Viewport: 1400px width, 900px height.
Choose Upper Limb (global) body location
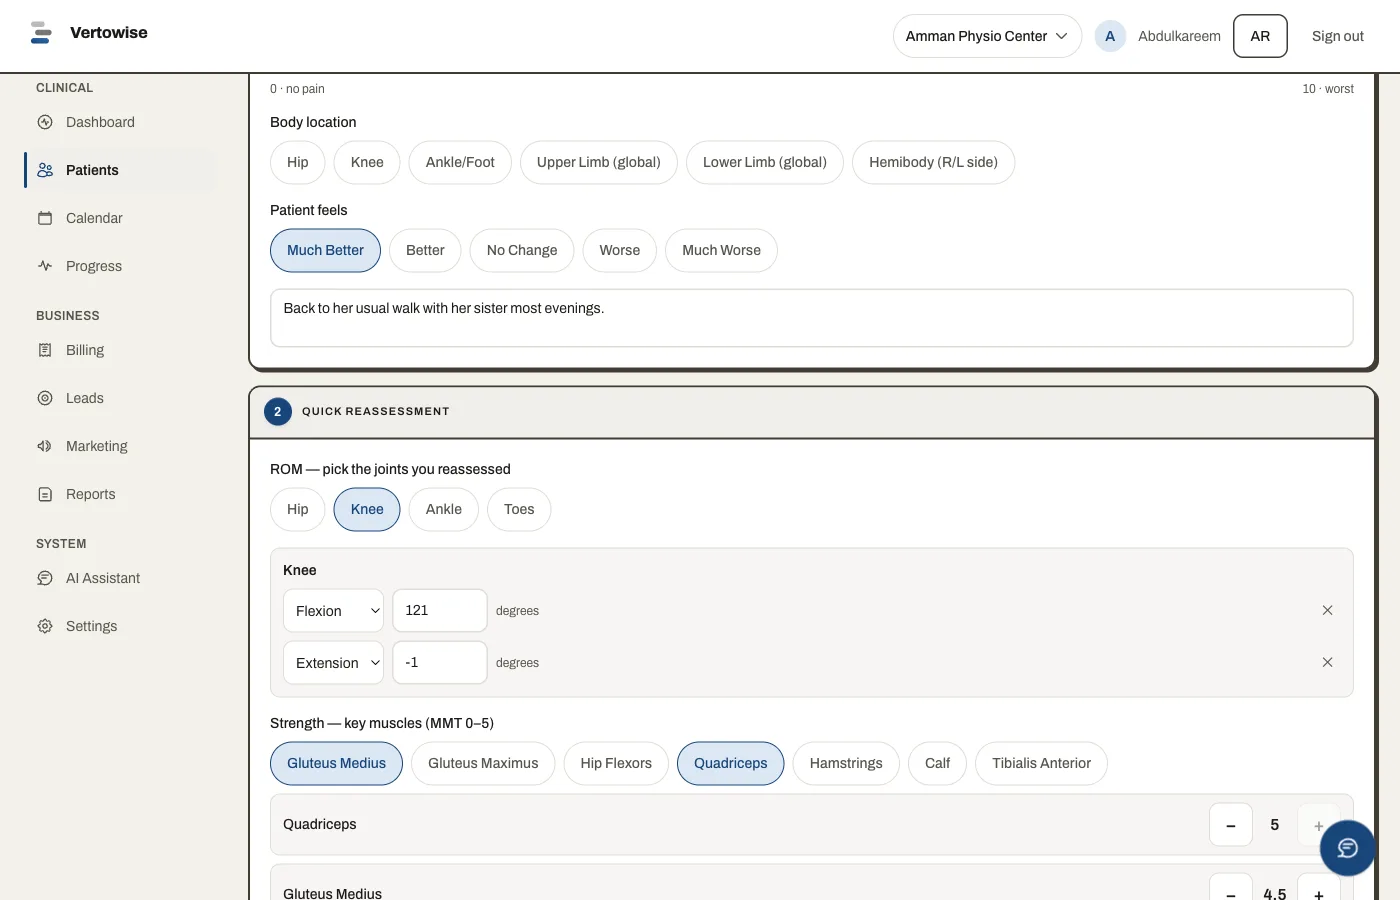[599, 162]
